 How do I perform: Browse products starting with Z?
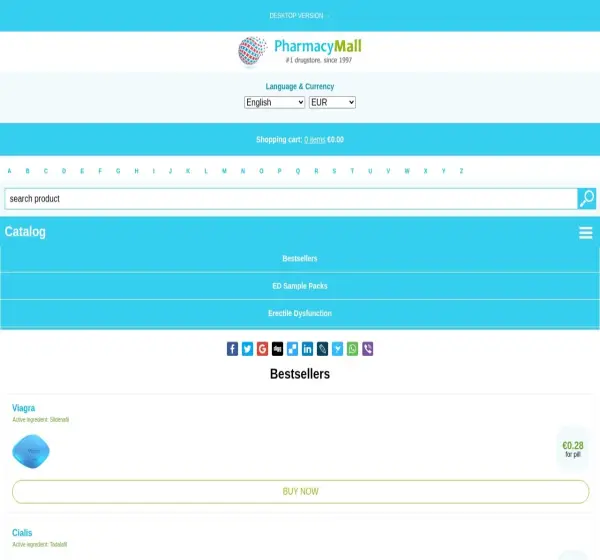click(x=461, y=171)
